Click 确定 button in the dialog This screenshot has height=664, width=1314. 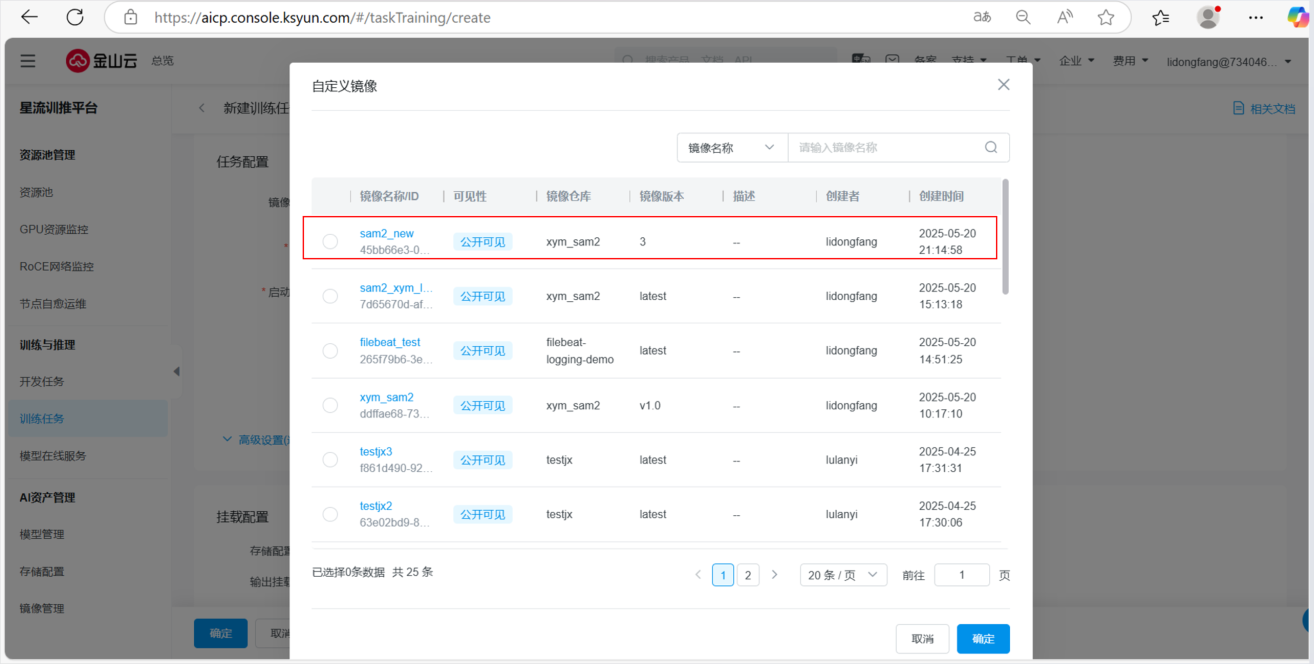coord(982,639)
